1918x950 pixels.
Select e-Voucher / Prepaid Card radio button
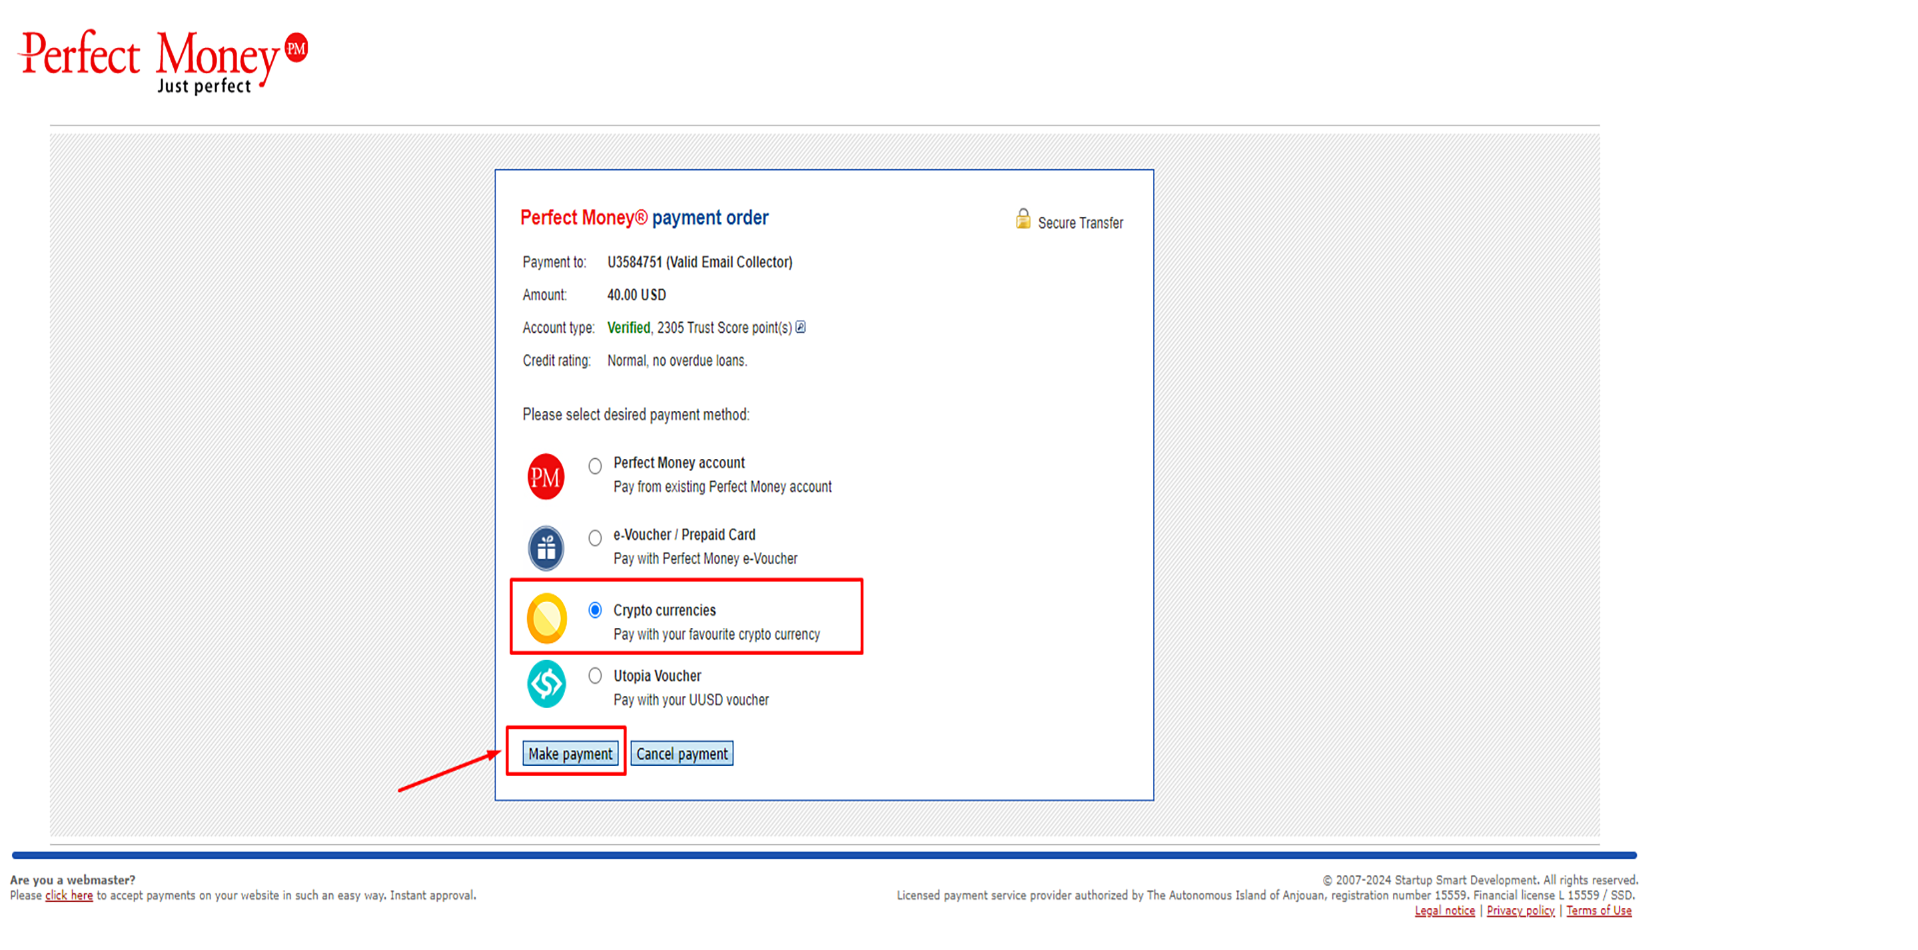click(x=595, y=538)
